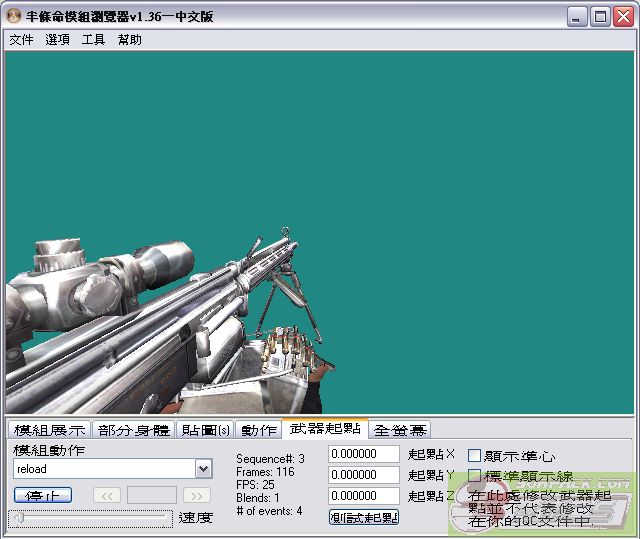The width and height of the screenshot is (640, 539).
Task: Switch to the 模組展示 tab
Action: tap(49, 430)
